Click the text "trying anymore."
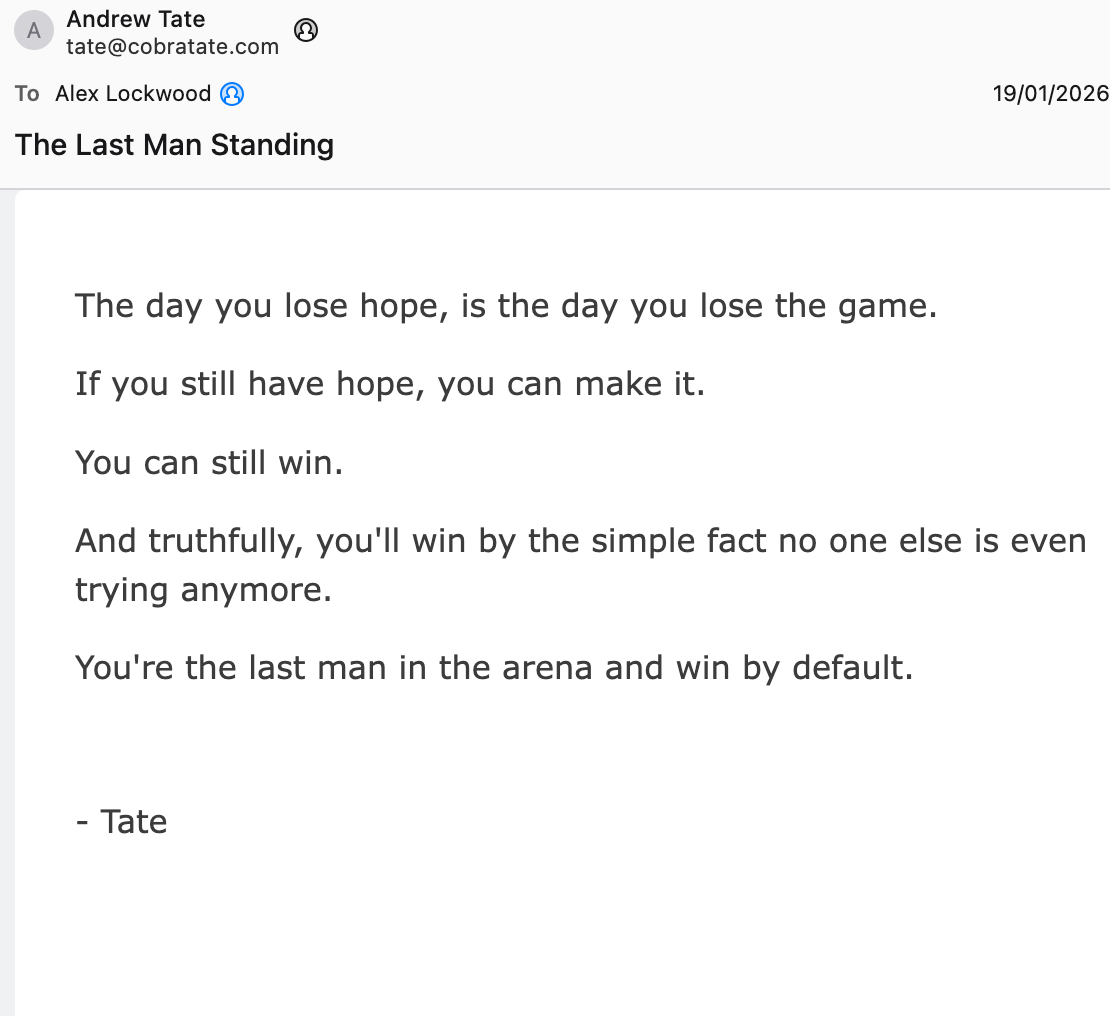1110x1016 pixels. [x=203, y=590]
